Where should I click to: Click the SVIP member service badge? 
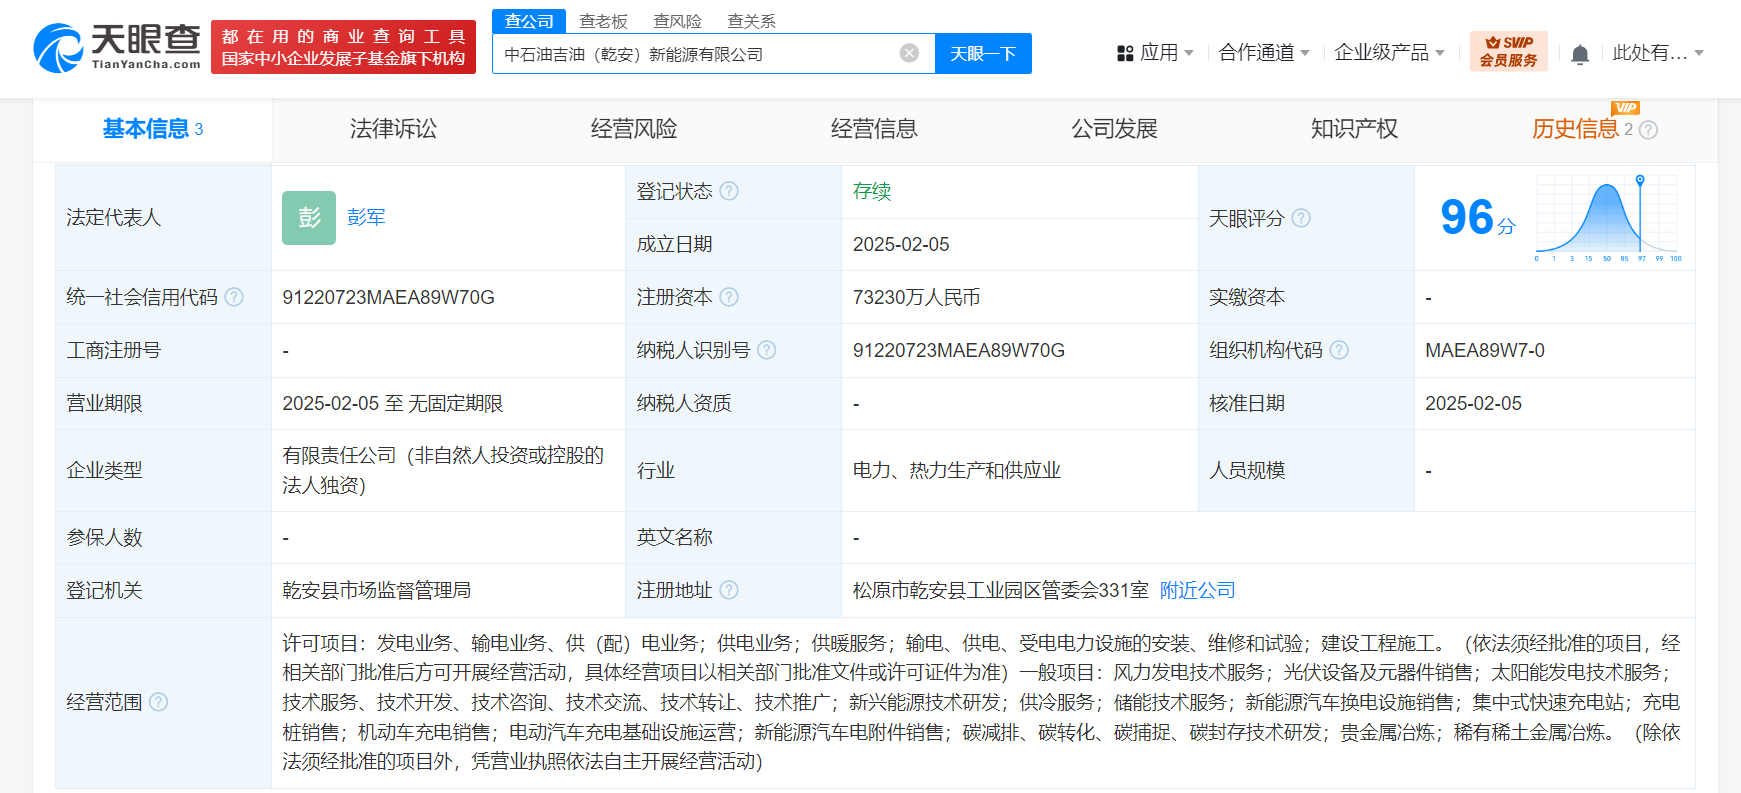pos(1508,51)
